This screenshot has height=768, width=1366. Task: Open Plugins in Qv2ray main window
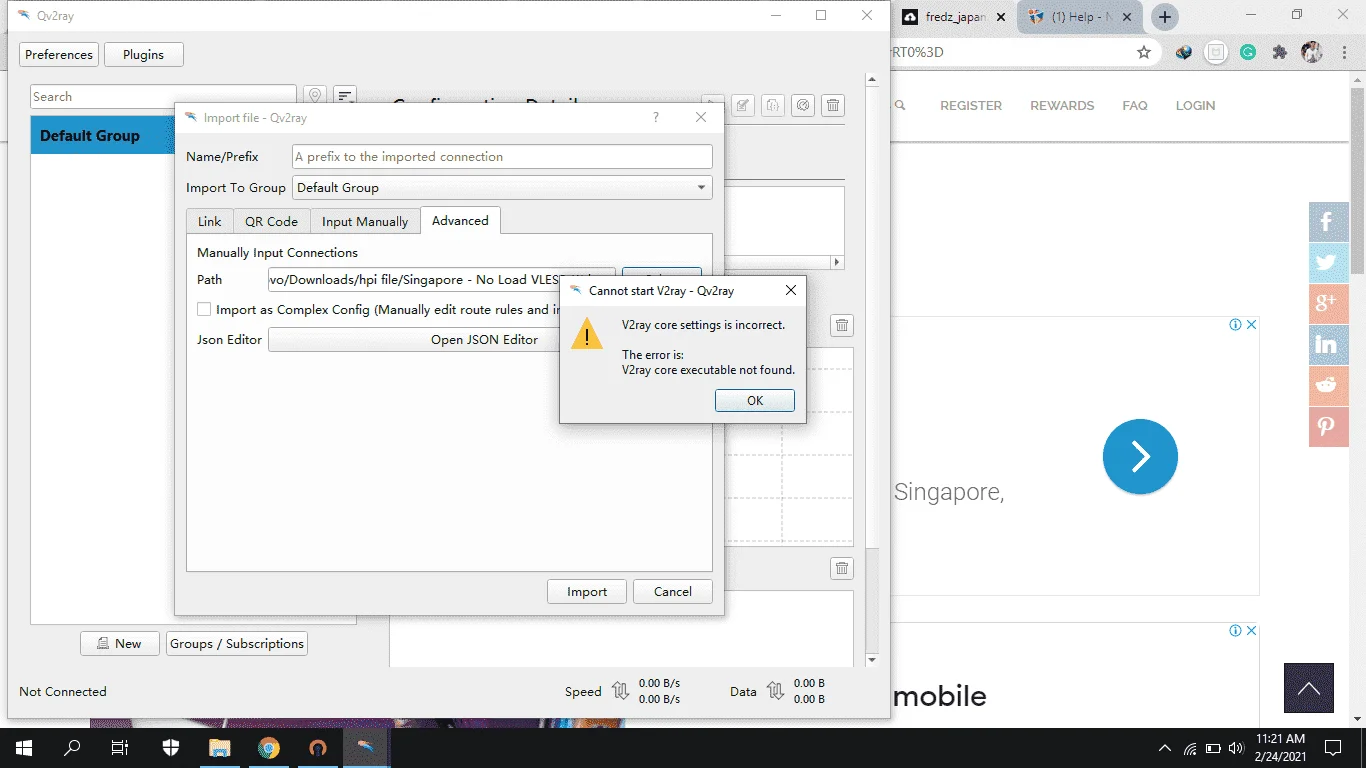tap(143, 54)
